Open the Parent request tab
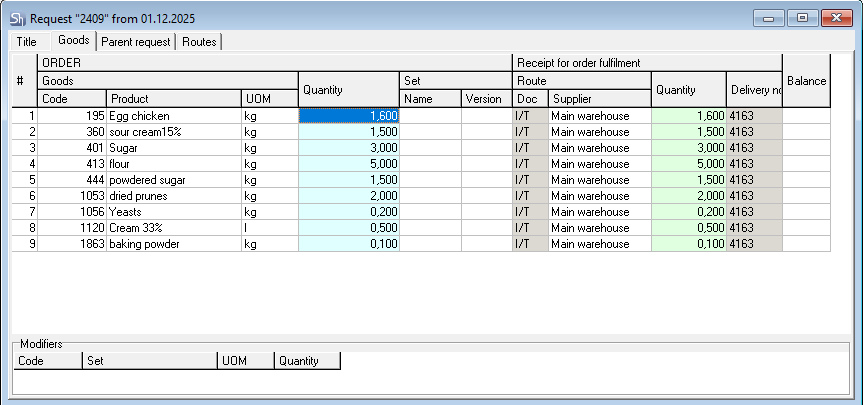 pos(137,41)
